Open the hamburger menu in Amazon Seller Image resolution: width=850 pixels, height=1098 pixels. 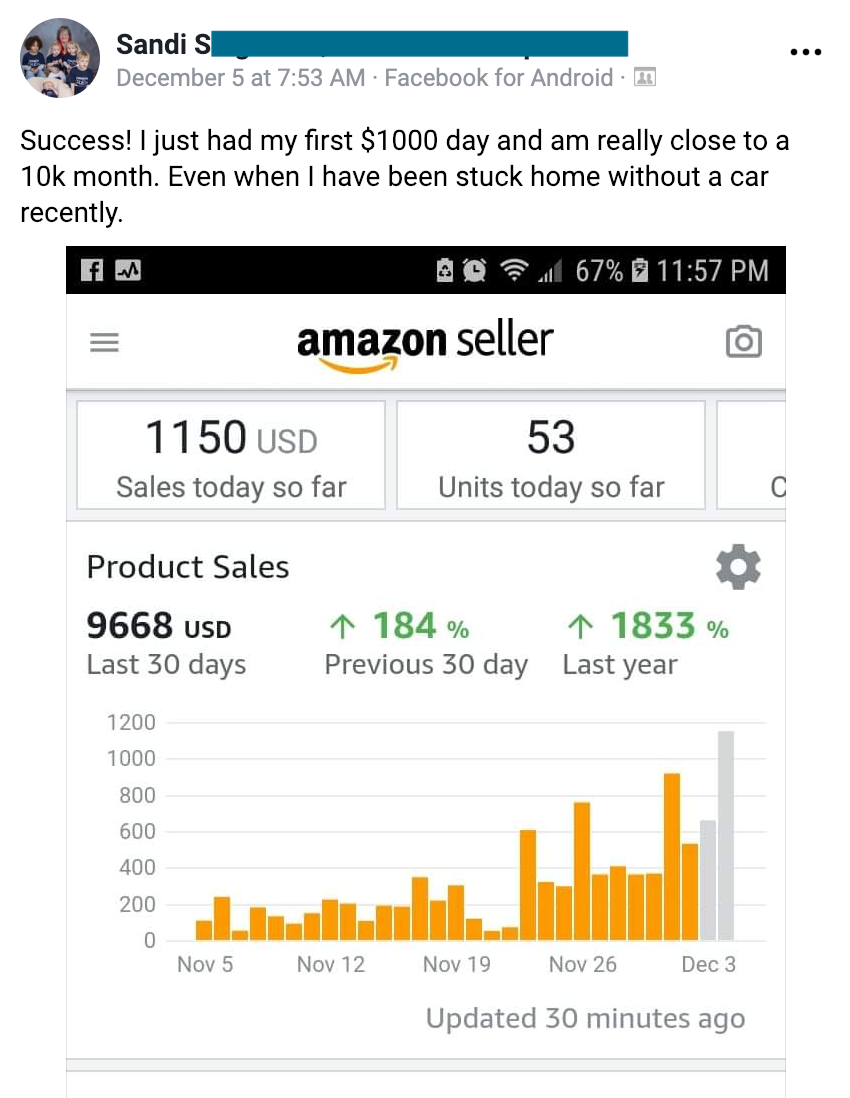[104, 342]
